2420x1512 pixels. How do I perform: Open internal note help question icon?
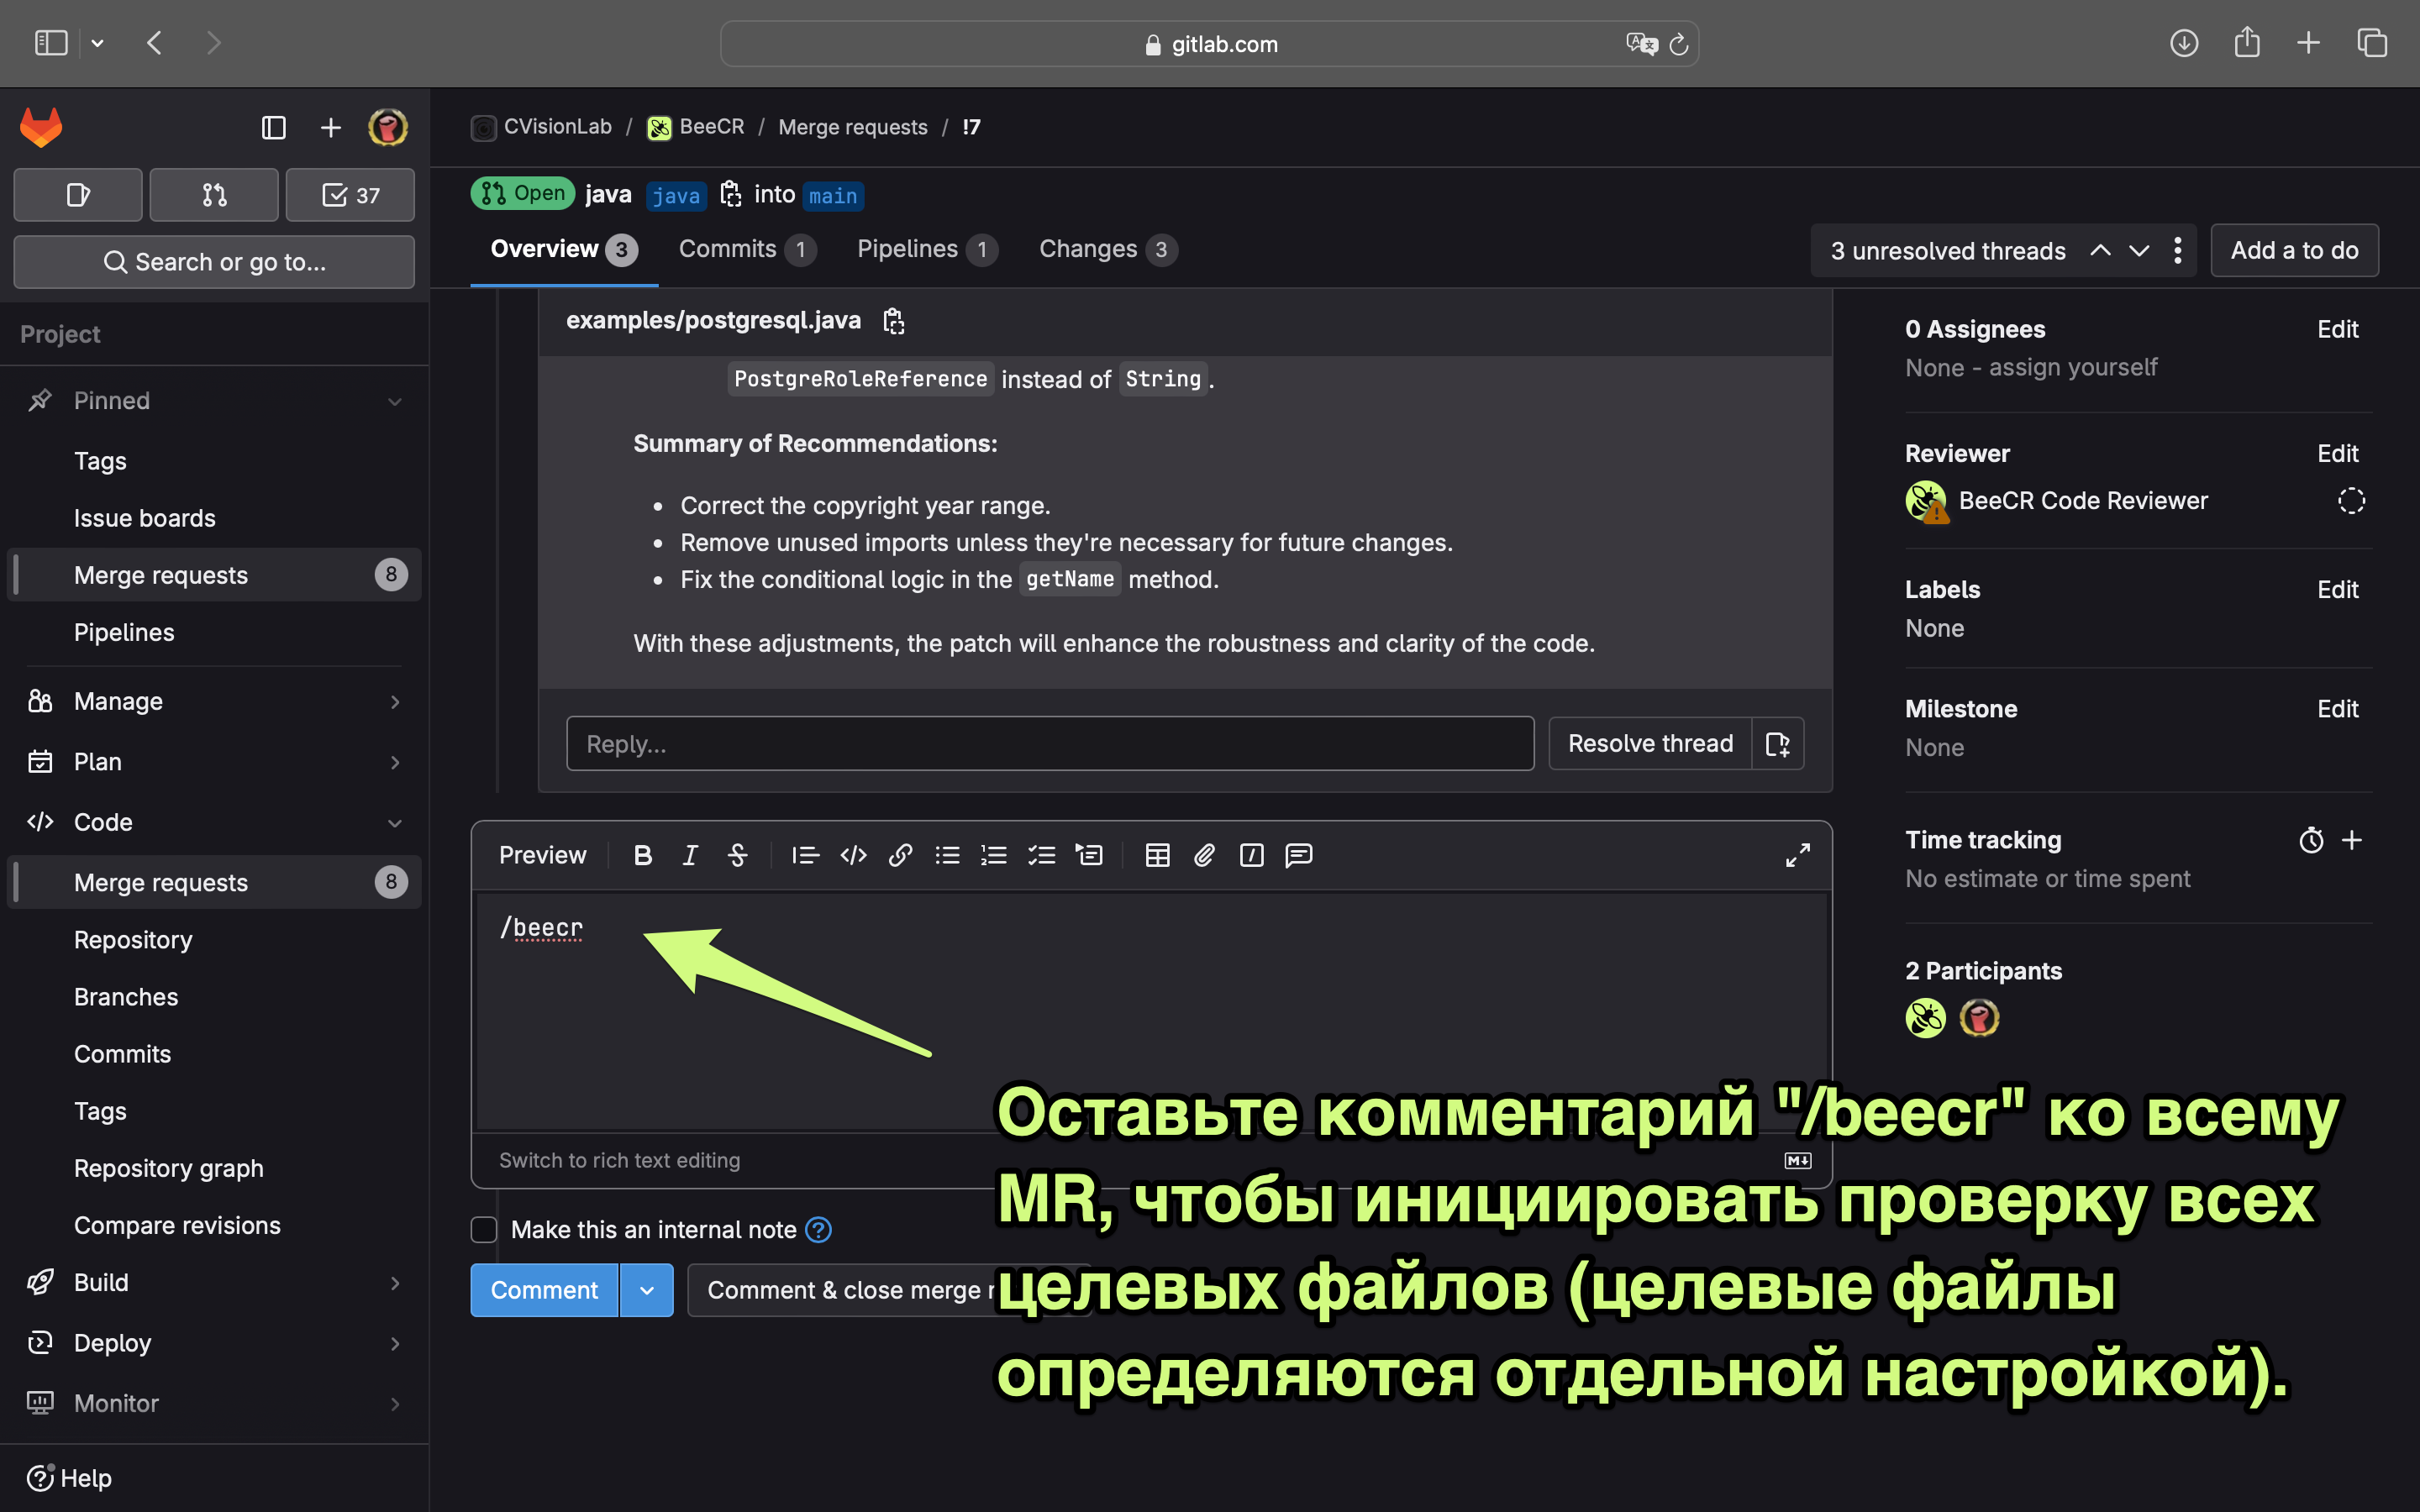point(818,1229)
